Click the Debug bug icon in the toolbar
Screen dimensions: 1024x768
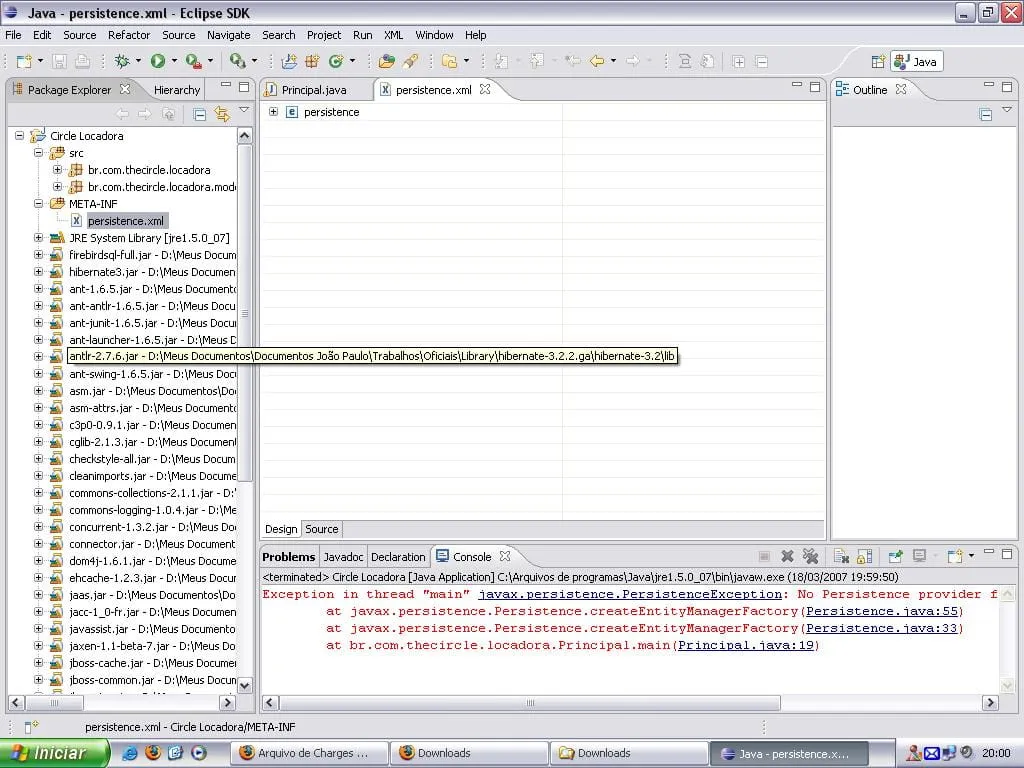(x=122, y=61)
